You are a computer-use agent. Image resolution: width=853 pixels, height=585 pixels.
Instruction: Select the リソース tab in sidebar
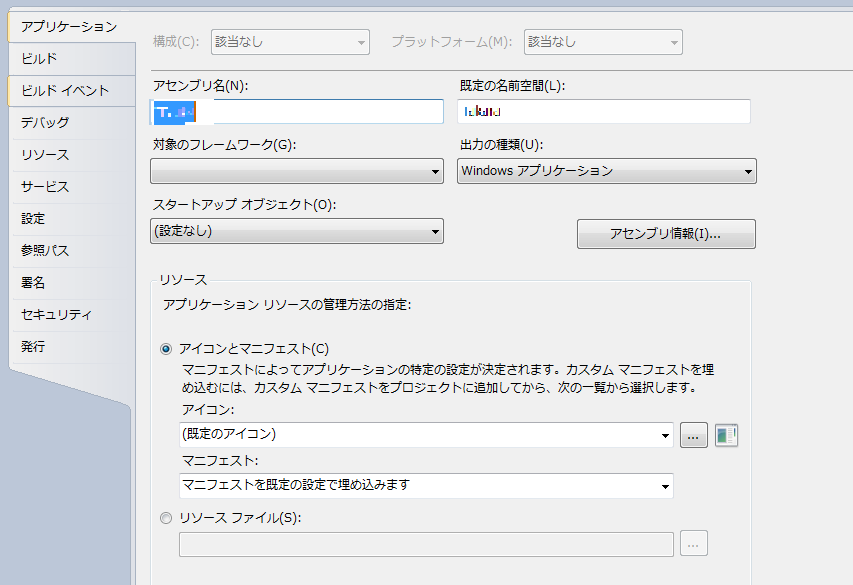45,155
